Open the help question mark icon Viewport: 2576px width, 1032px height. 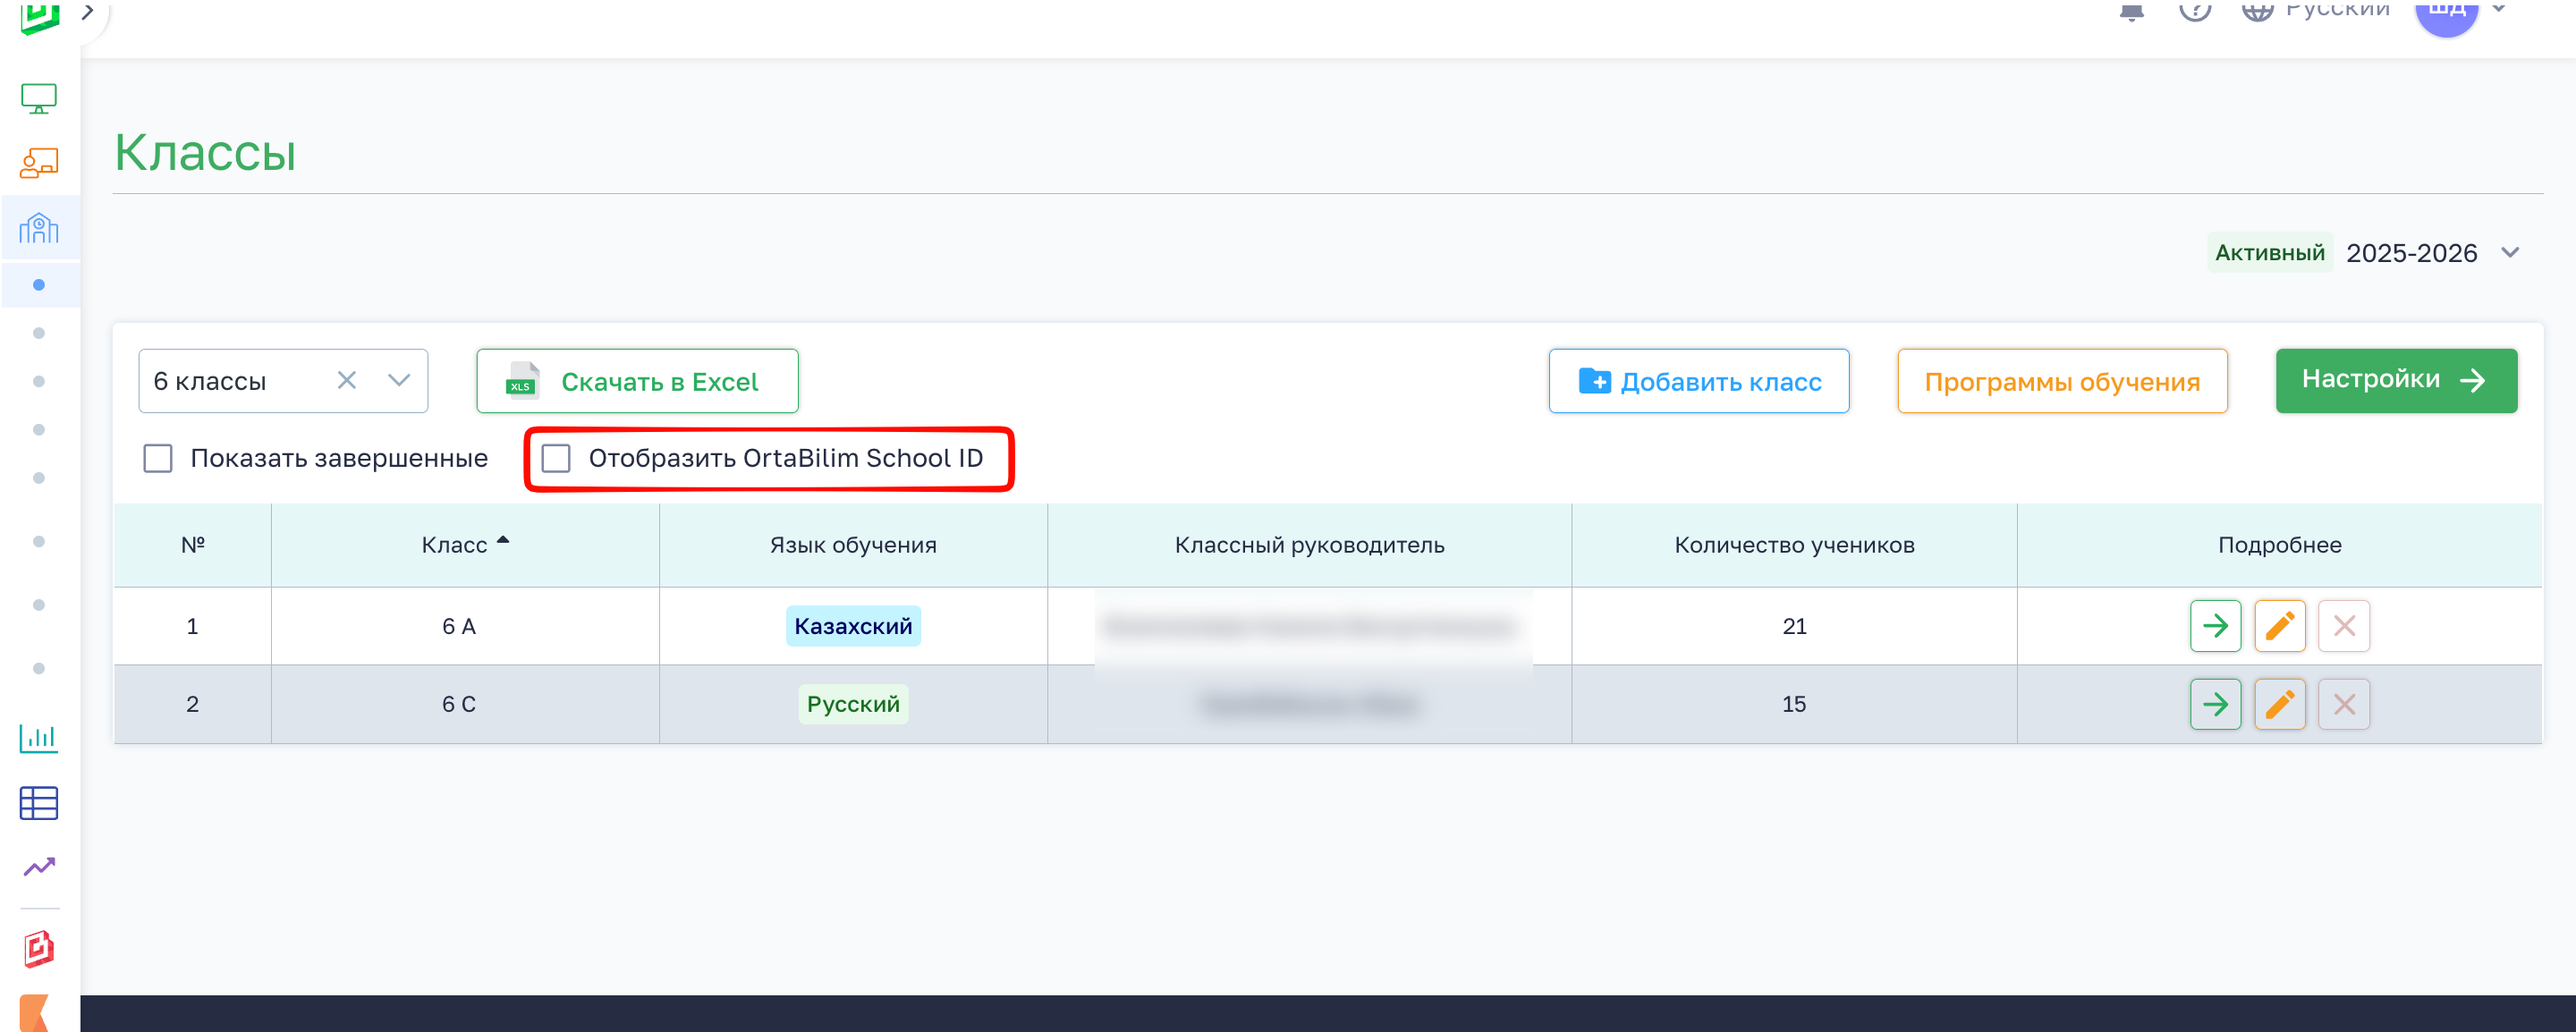[x=2194, y=10]
